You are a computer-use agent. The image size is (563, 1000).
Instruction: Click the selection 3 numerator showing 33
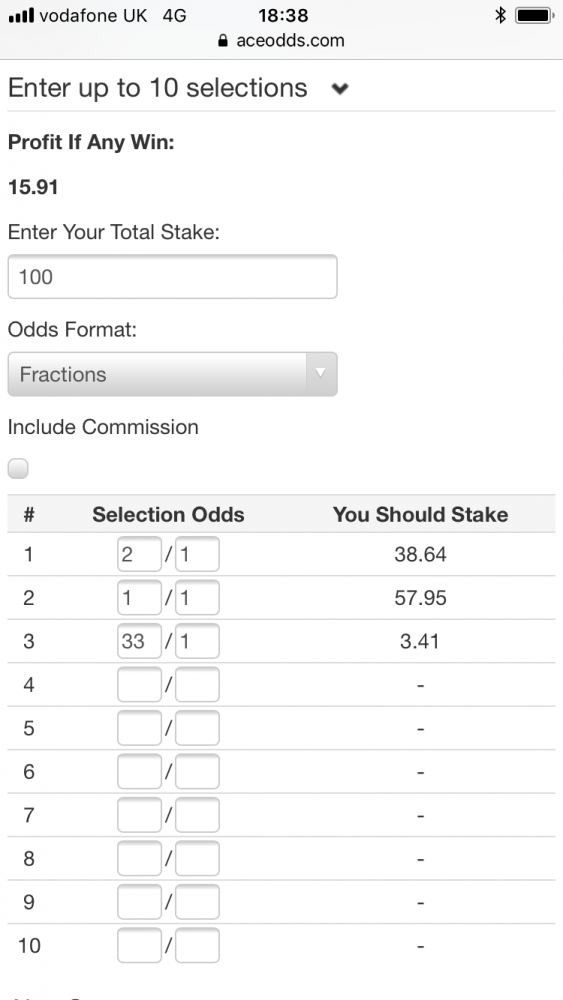coord(139,641)
